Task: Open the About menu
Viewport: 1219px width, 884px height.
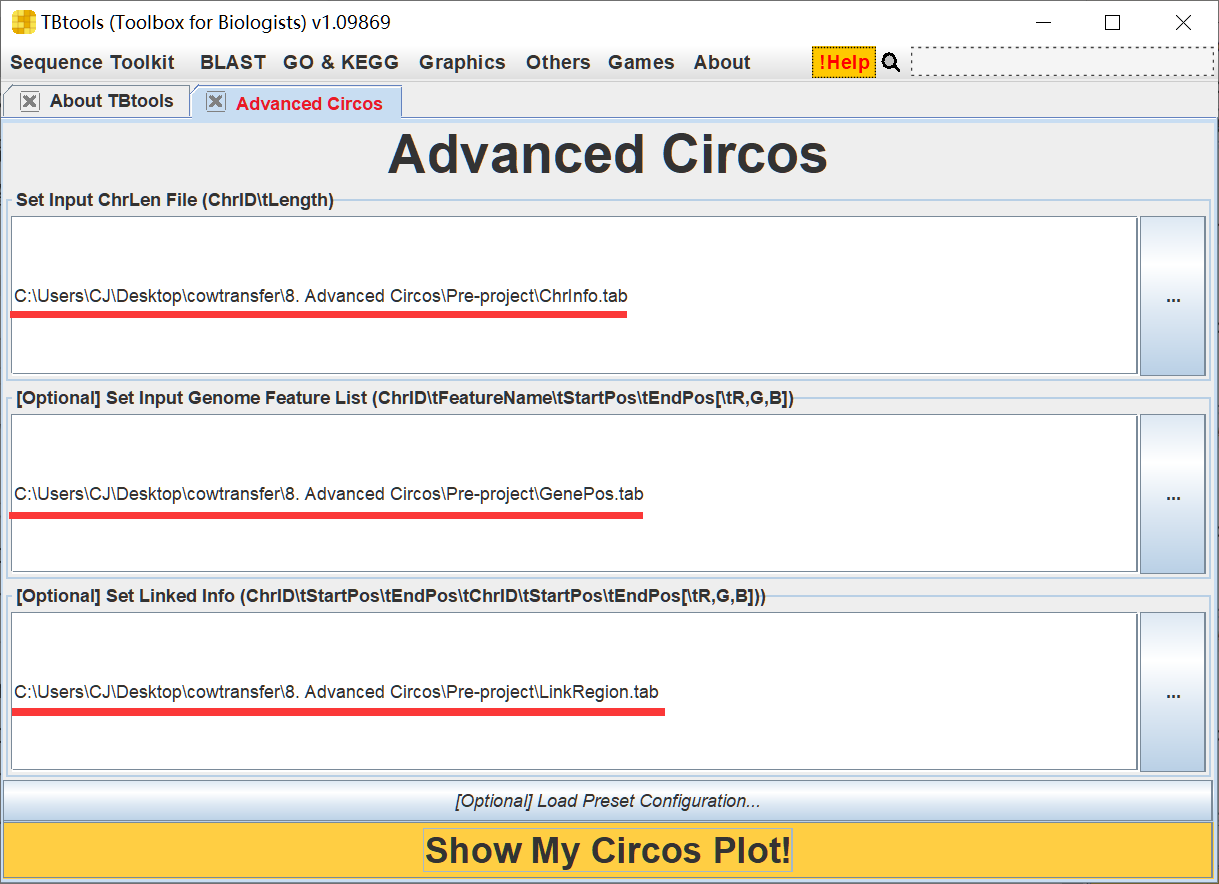Action: (722, 62)
